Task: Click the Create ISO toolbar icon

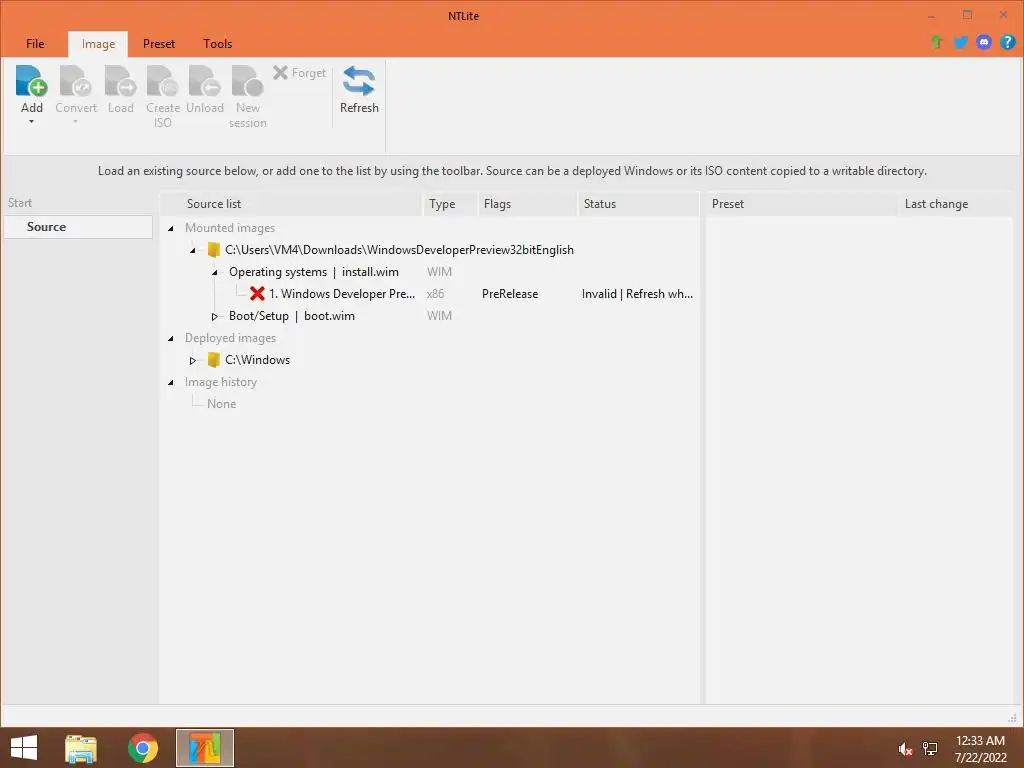Action: (163, 81)
